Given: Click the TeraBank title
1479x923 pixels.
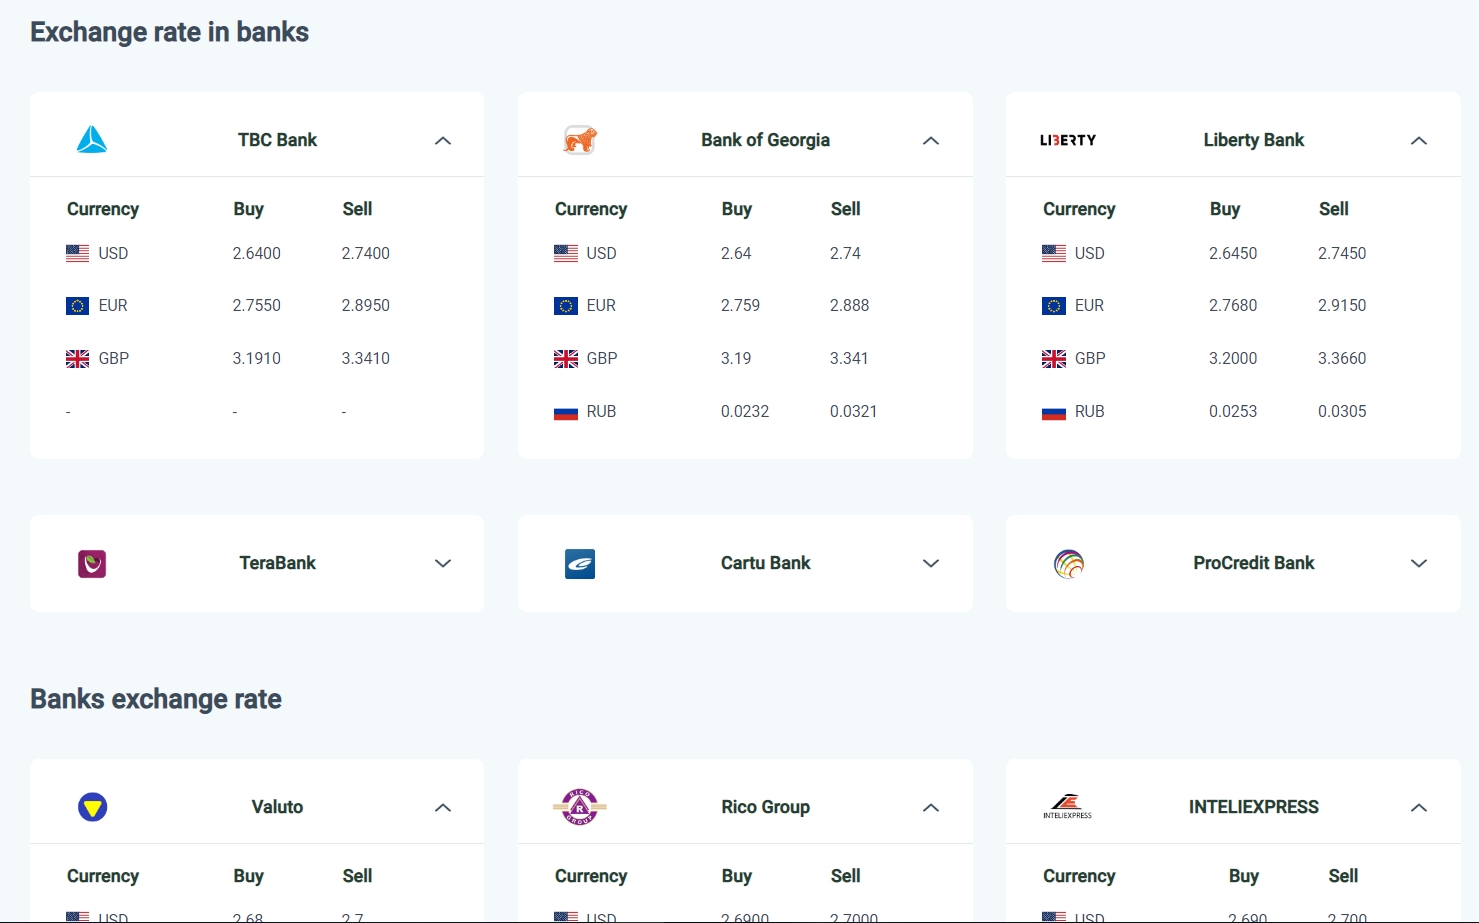Looking at the screenshot, I should tap(277, 563).
